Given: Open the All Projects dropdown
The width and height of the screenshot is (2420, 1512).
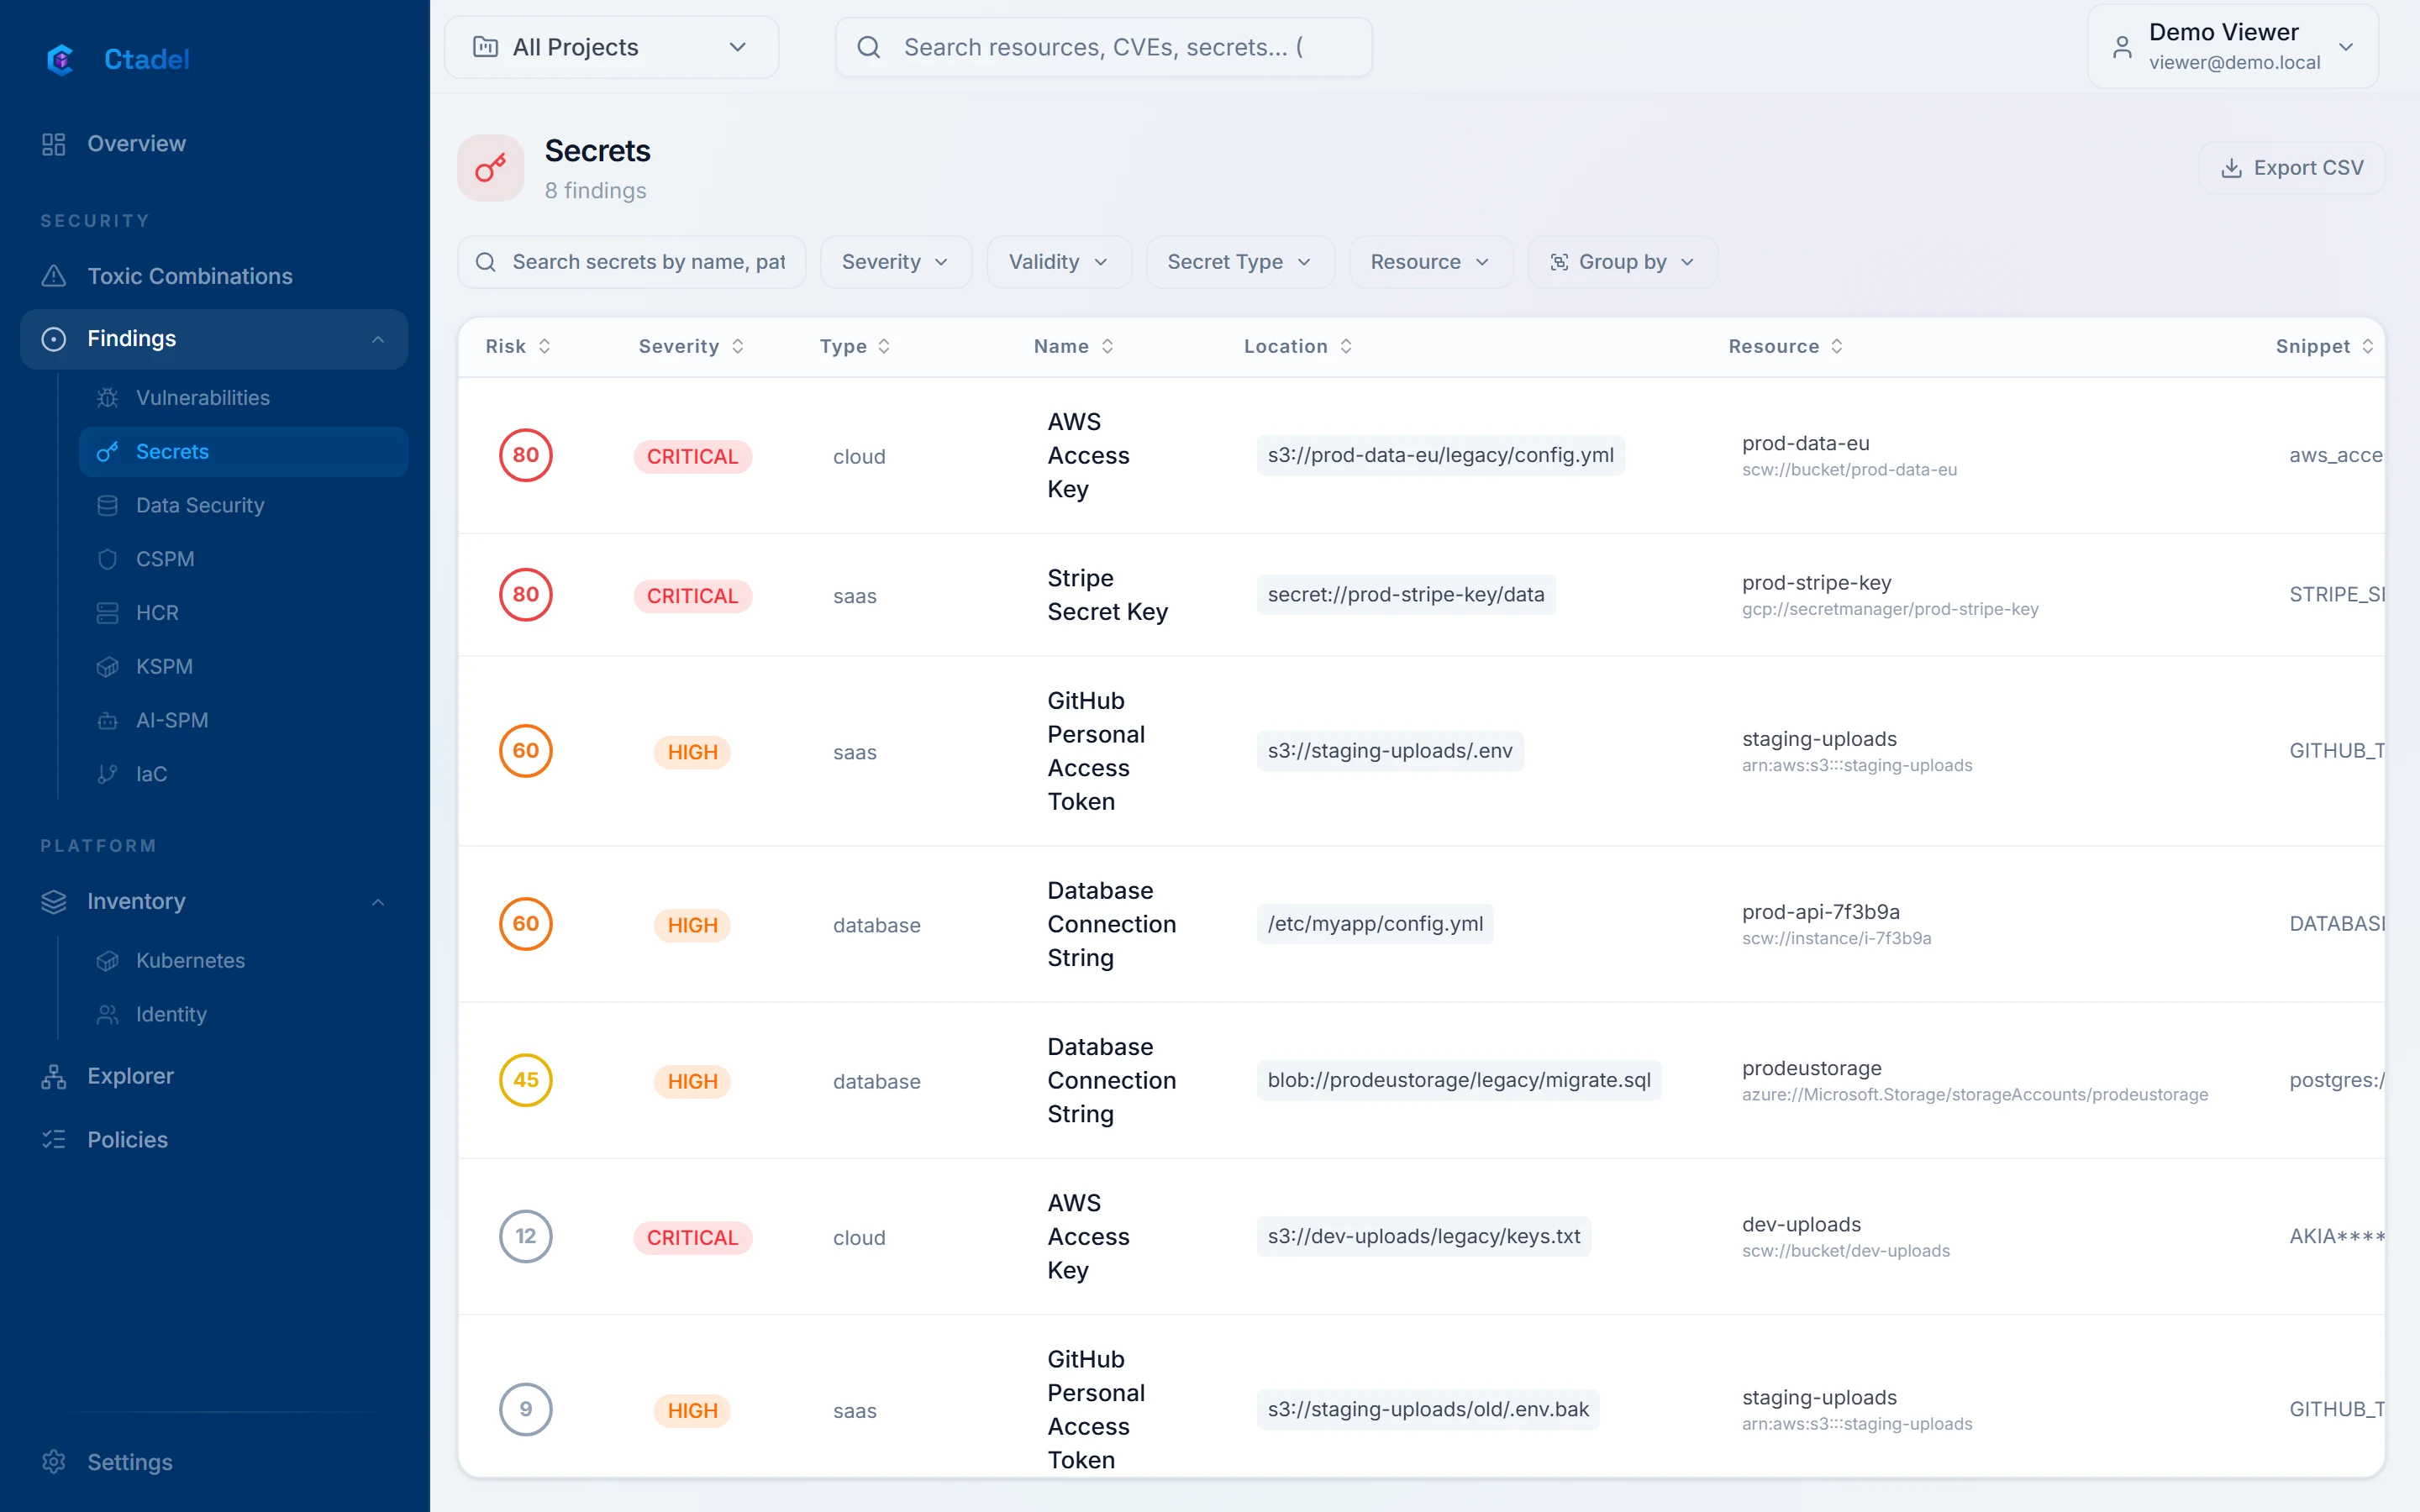Looking at the screenshot, I should tap(611, 47).
